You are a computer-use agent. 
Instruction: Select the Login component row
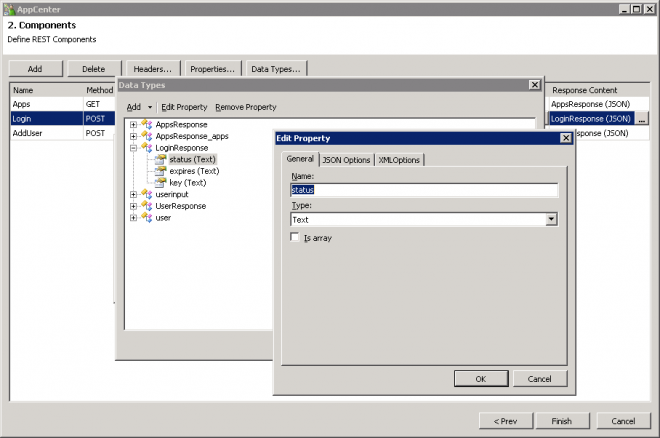point(62,119)
